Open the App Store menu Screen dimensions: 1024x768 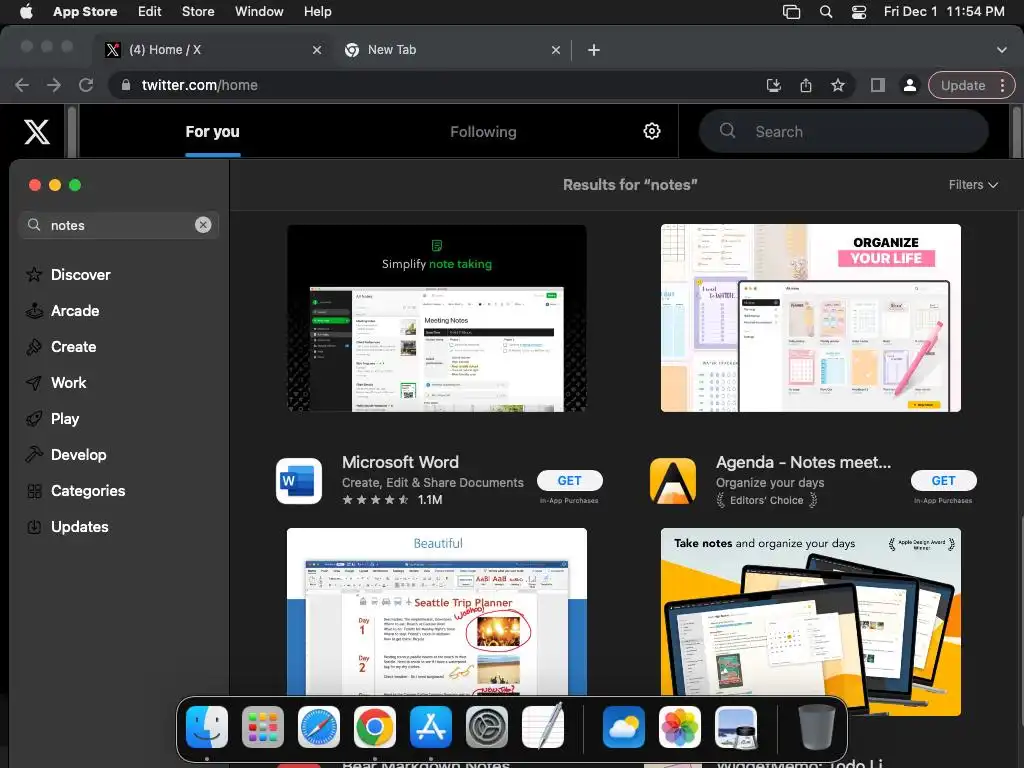(x=85, y=12)
